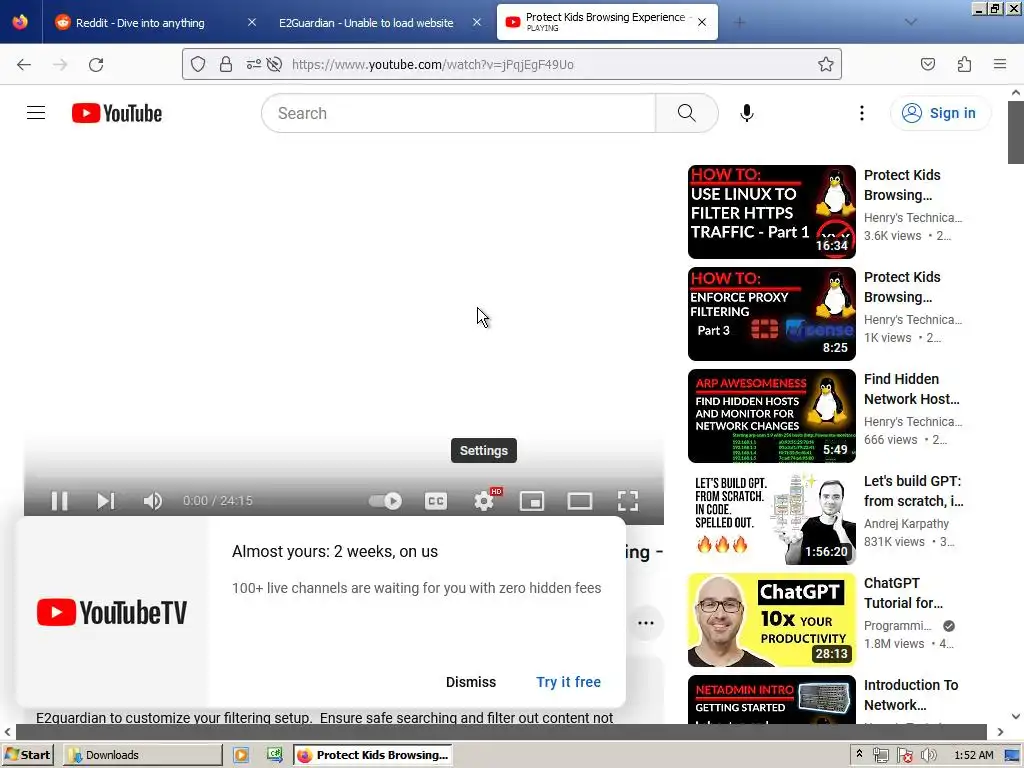The height and width of the screenshot is (768, 1024).
Task: Expand hidden system tray icons
Action: tap(859, 754)
